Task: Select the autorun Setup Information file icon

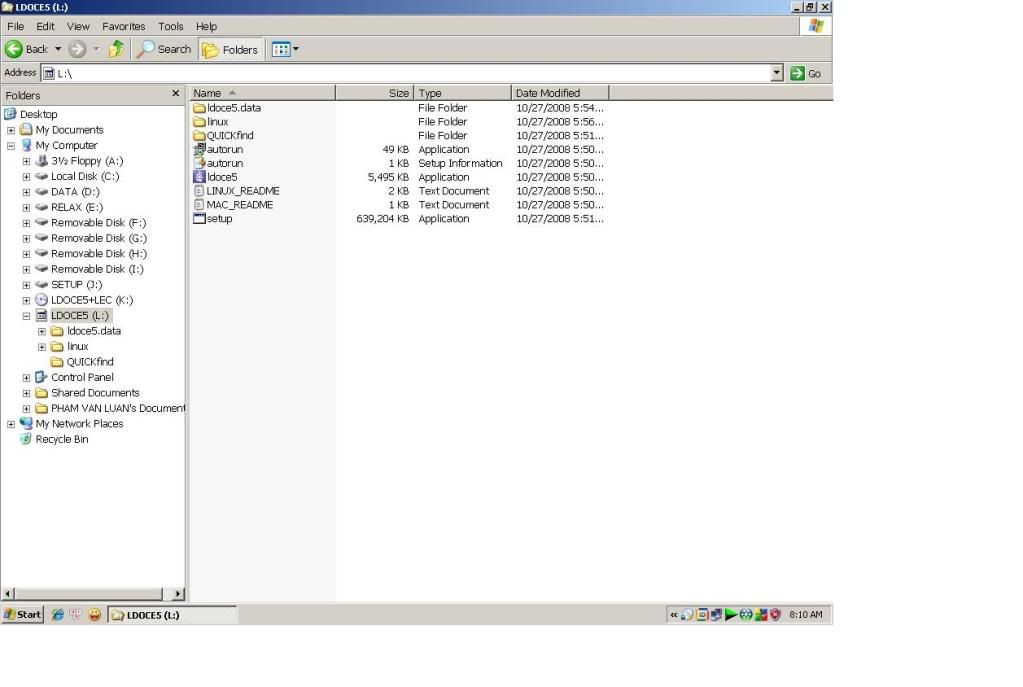Action: [199, 163]
